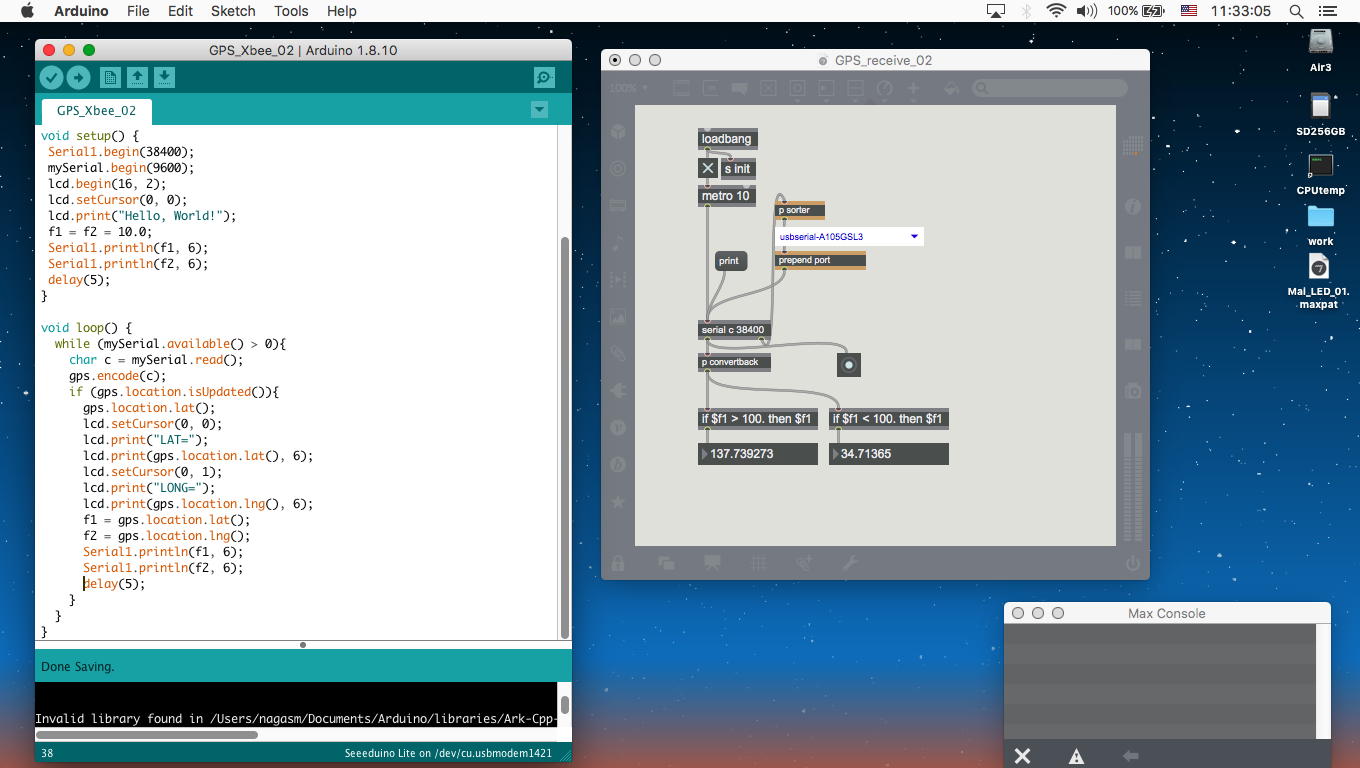Click the 137.739273 number box
Screen dimensions: 1360x768
pos(758,454)
